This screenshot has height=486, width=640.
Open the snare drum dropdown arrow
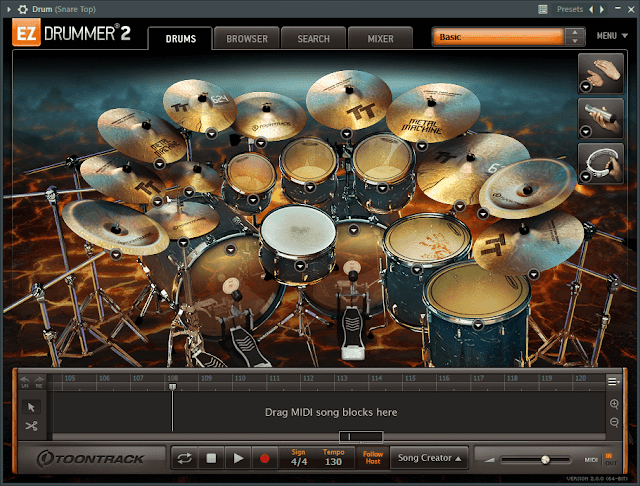(x=300, y=266)
